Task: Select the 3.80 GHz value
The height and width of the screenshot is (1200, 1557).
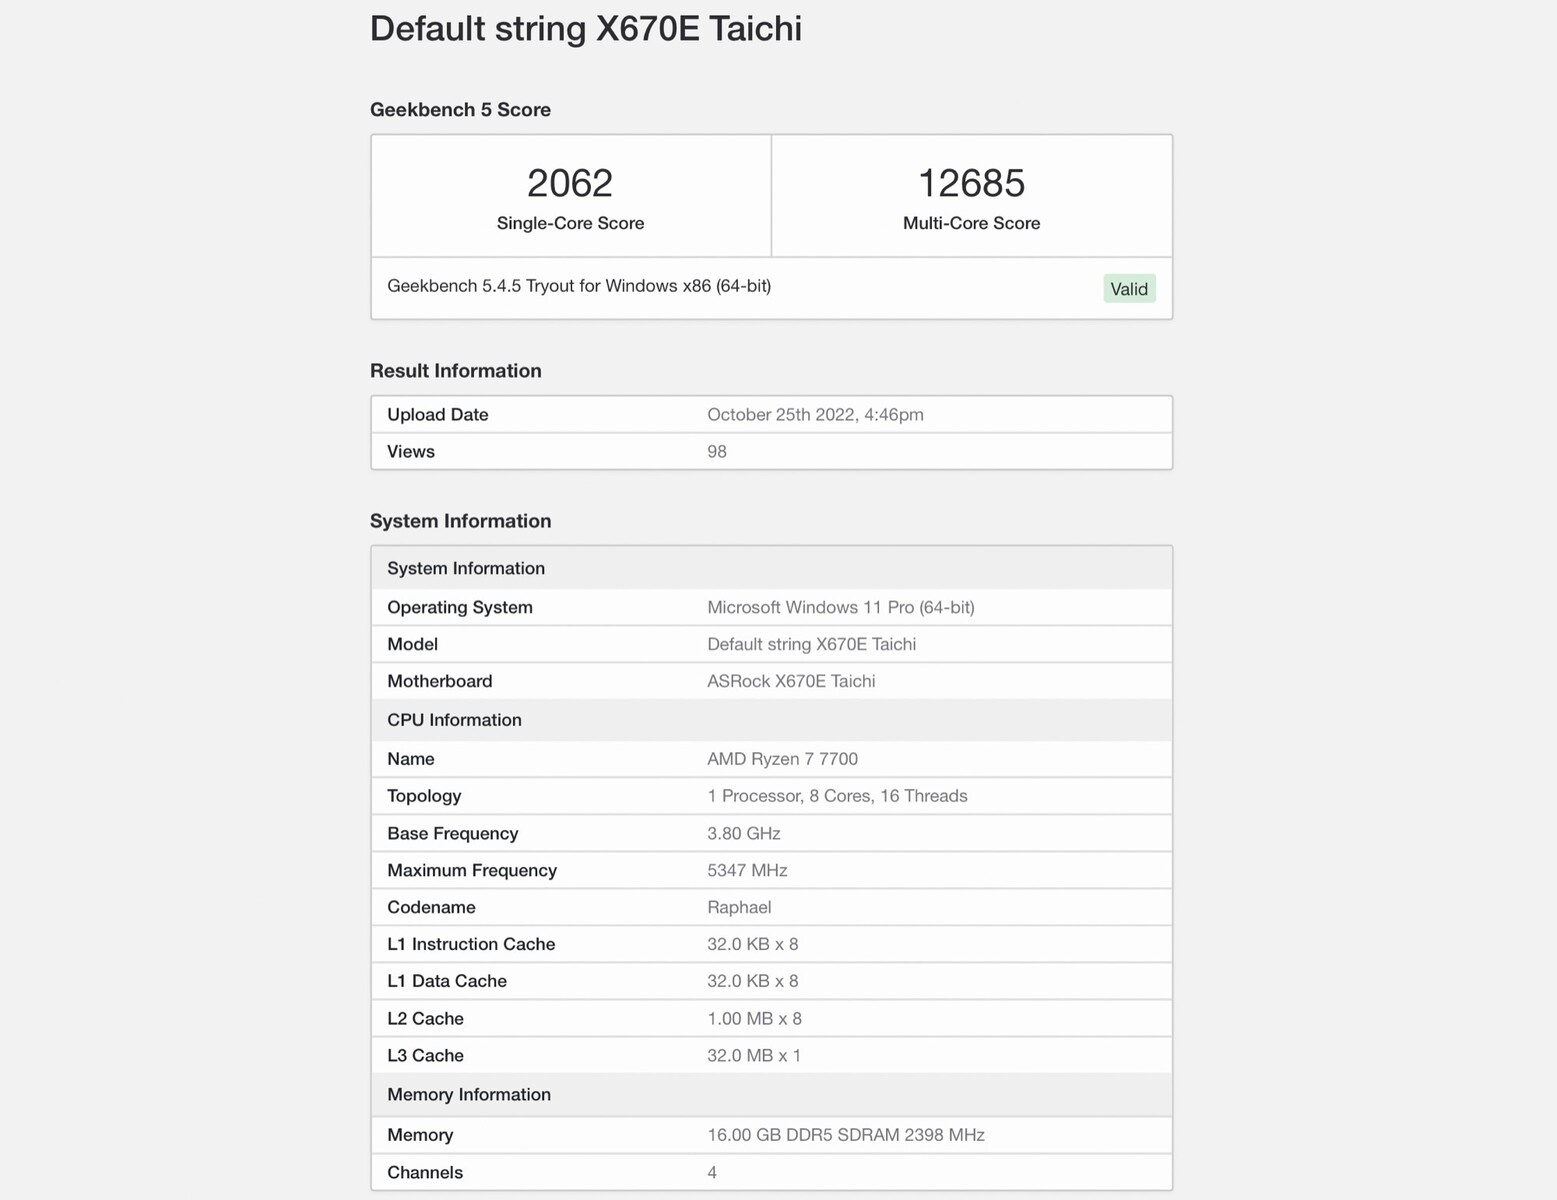Action: [x=744, y=834]
